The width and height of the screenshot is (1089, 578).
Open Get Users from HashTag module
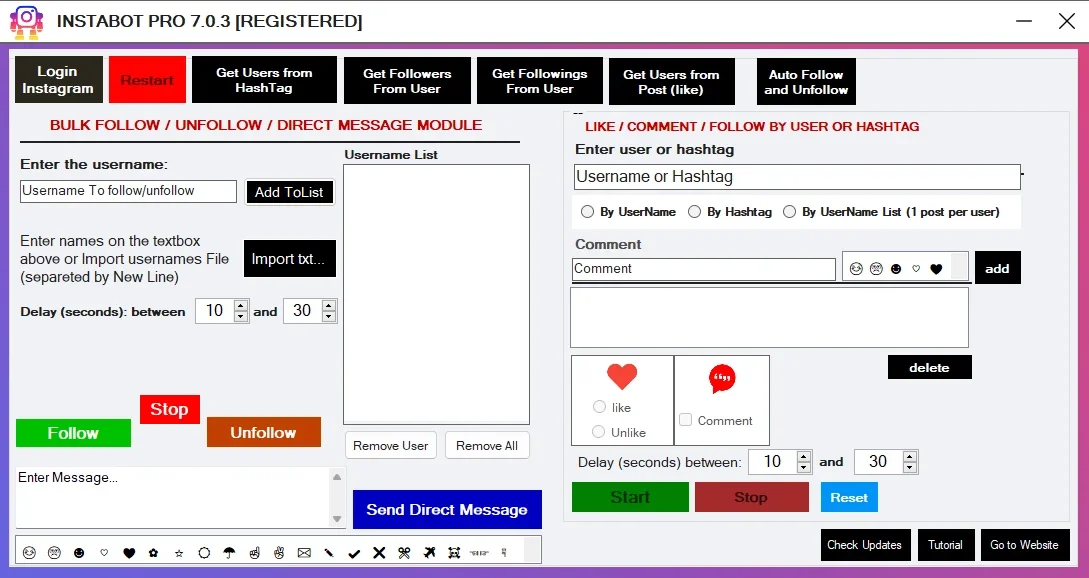click(264, 80)
